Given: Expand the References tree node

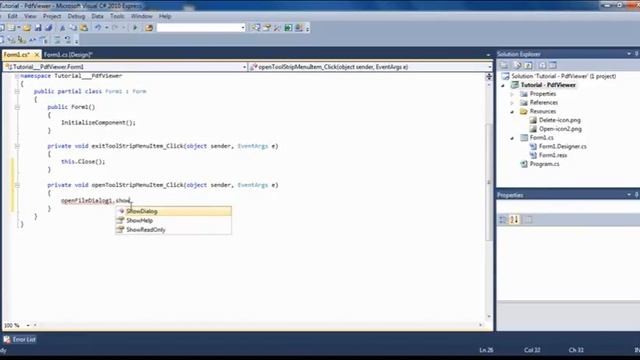Looking at the screenshot, I should (x=512, y=103).
